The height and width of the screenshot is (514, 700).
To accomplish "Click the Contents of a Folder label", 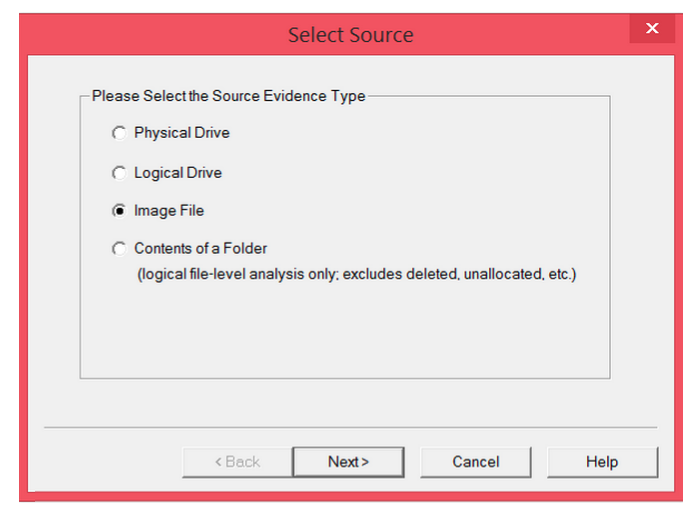I will click(x=200, y=249).
